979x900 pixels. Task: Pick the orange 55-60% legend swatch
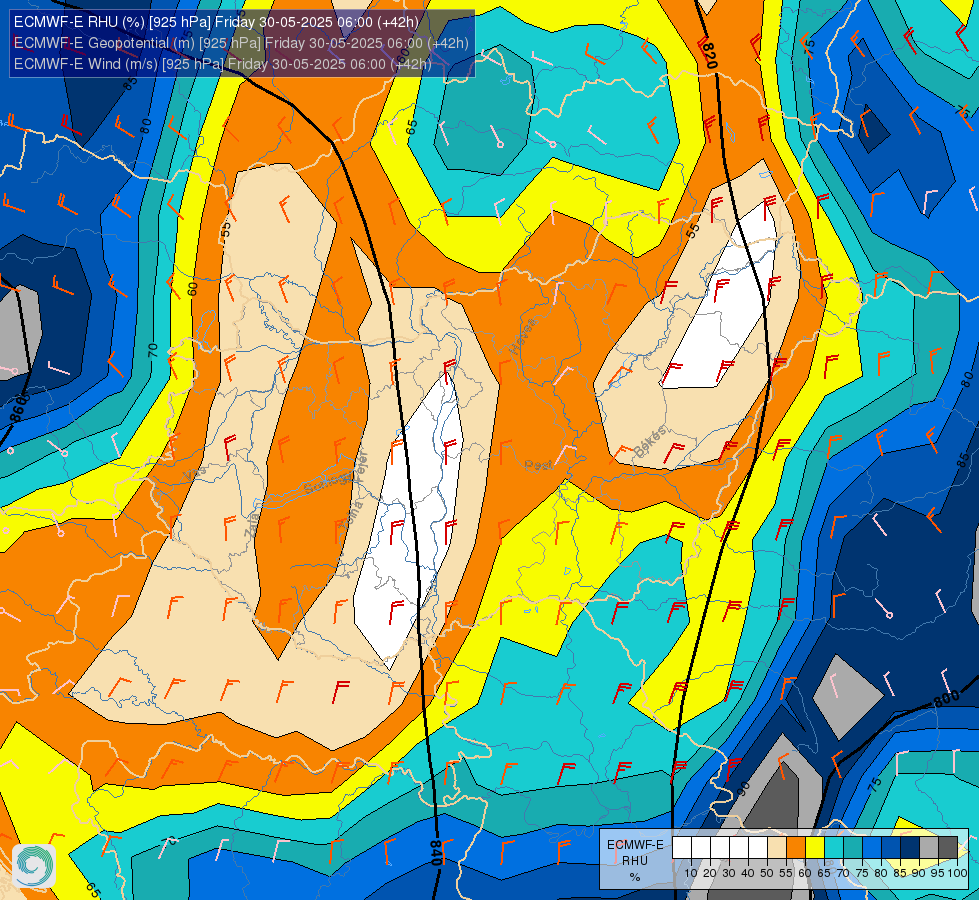point(796,847)
